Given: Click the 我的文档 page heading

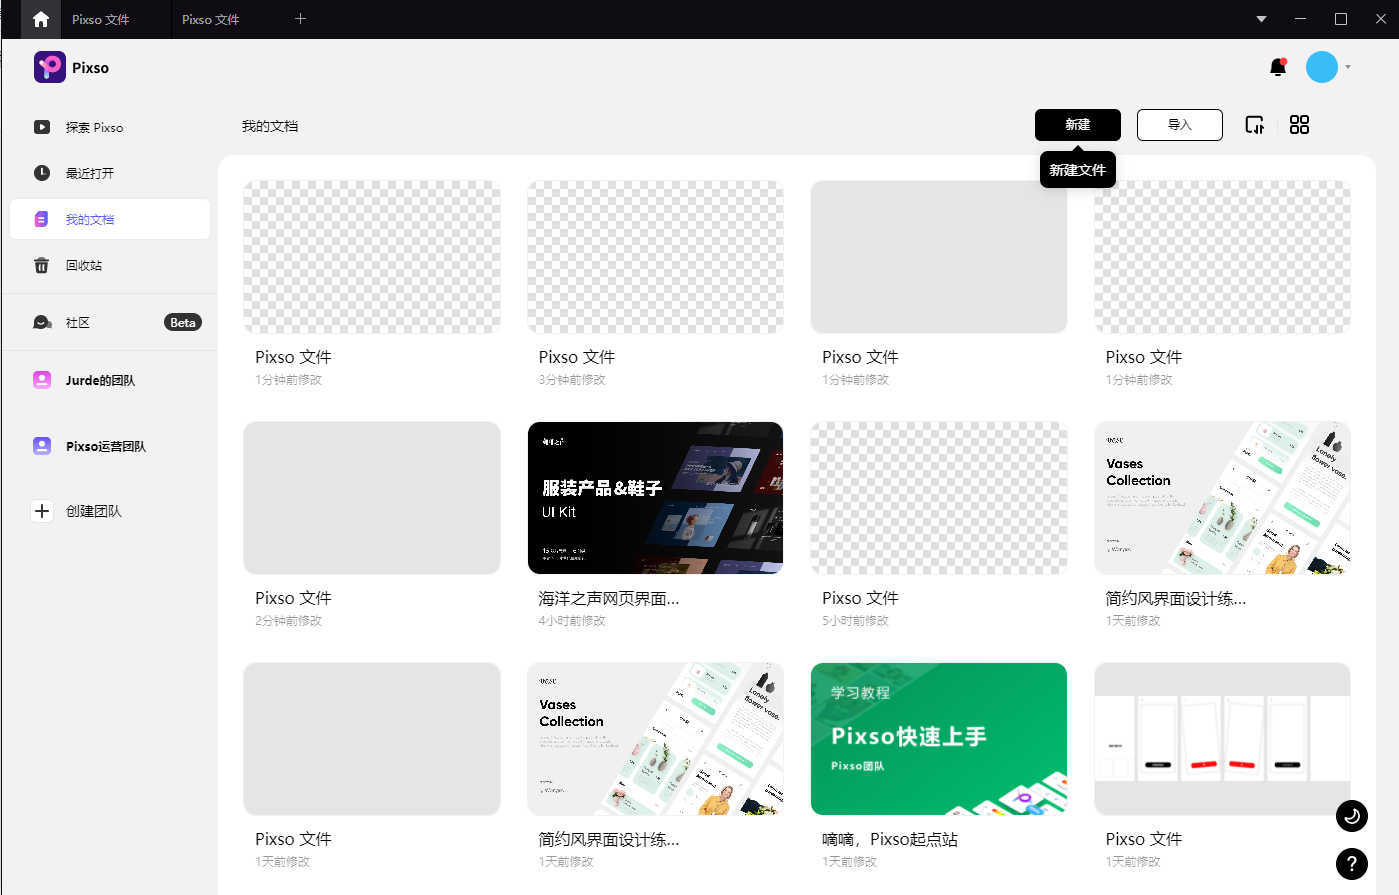Looking at the screenshot, I should point(270,126).
